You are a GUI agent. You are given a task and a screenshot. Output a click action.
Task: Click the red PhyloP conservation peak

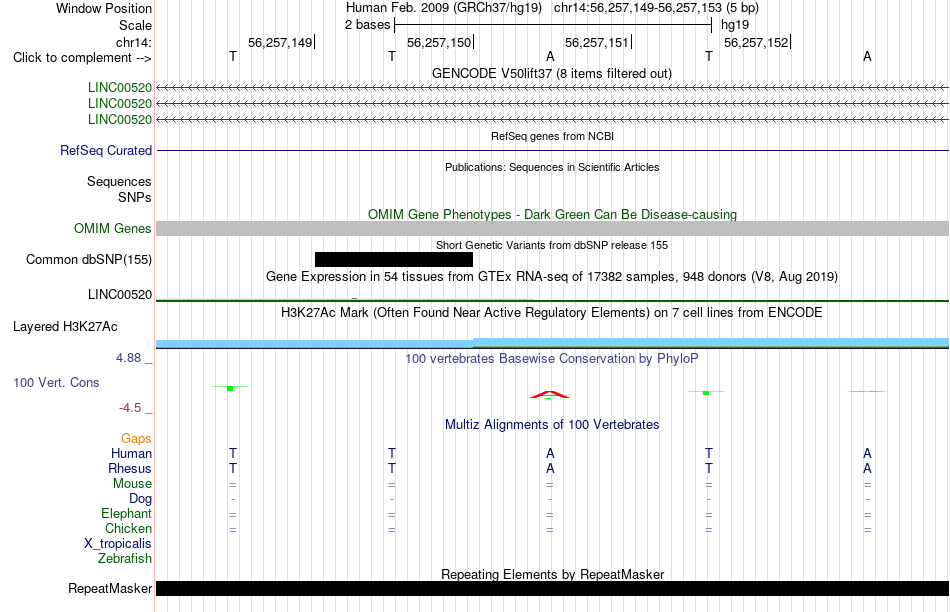[x=550, y=394]
